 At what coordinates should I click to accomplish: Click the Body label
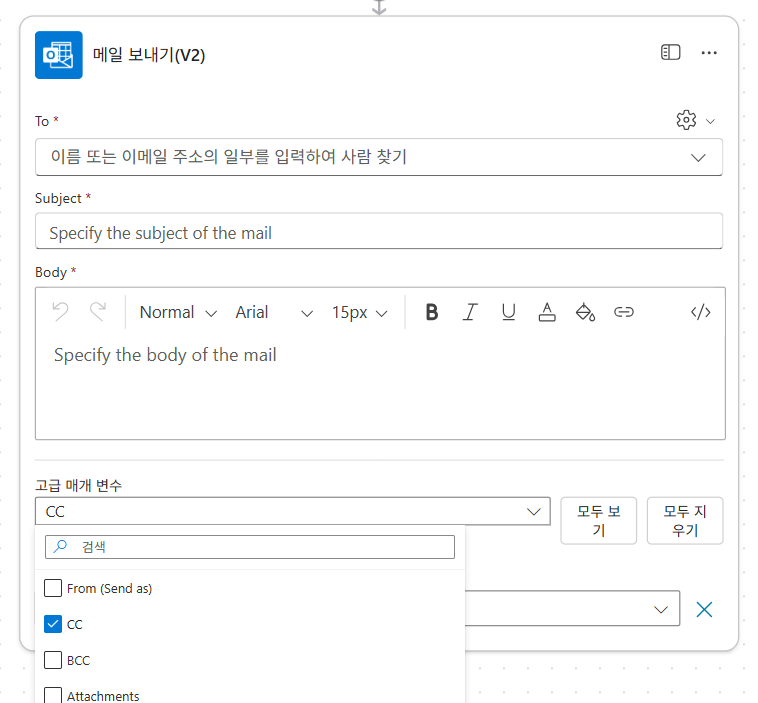point(51,272)
